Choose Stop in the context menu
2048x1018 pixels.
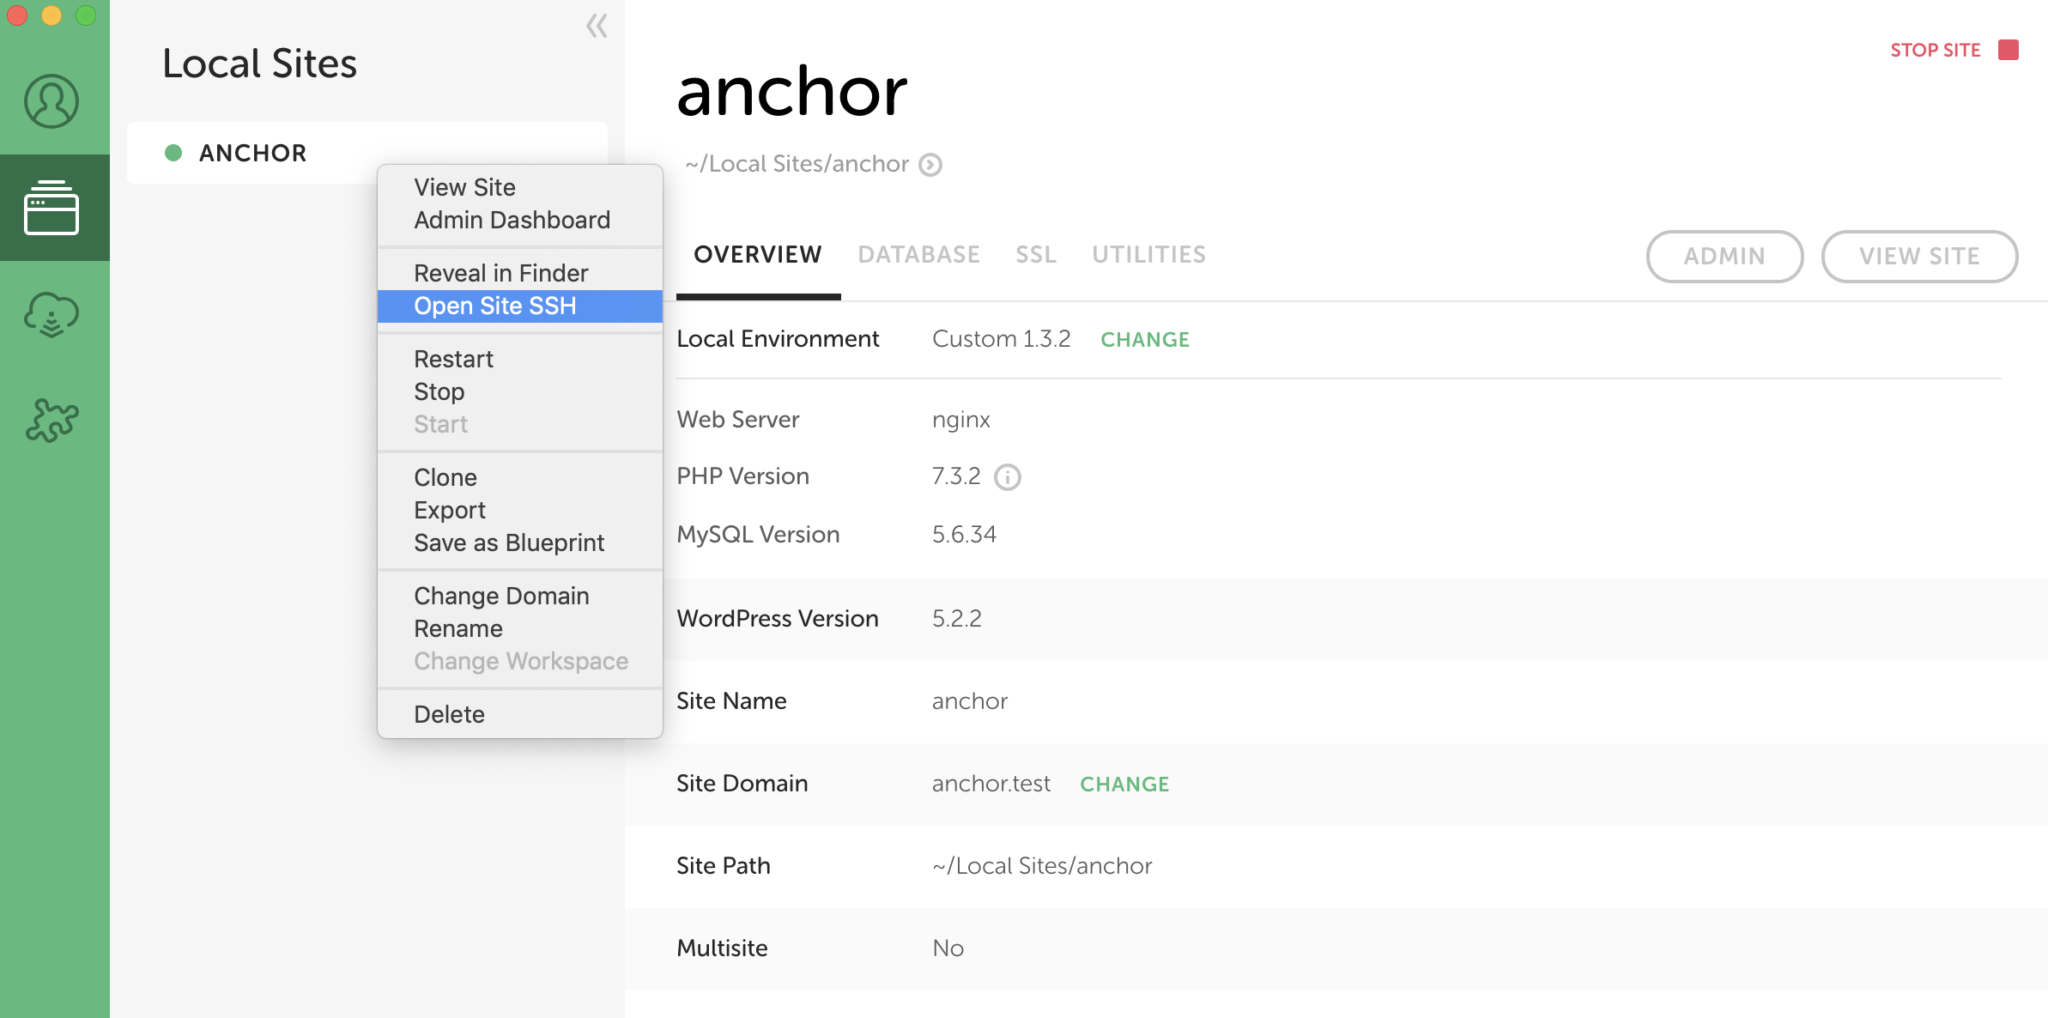click(x=520, y=392)
